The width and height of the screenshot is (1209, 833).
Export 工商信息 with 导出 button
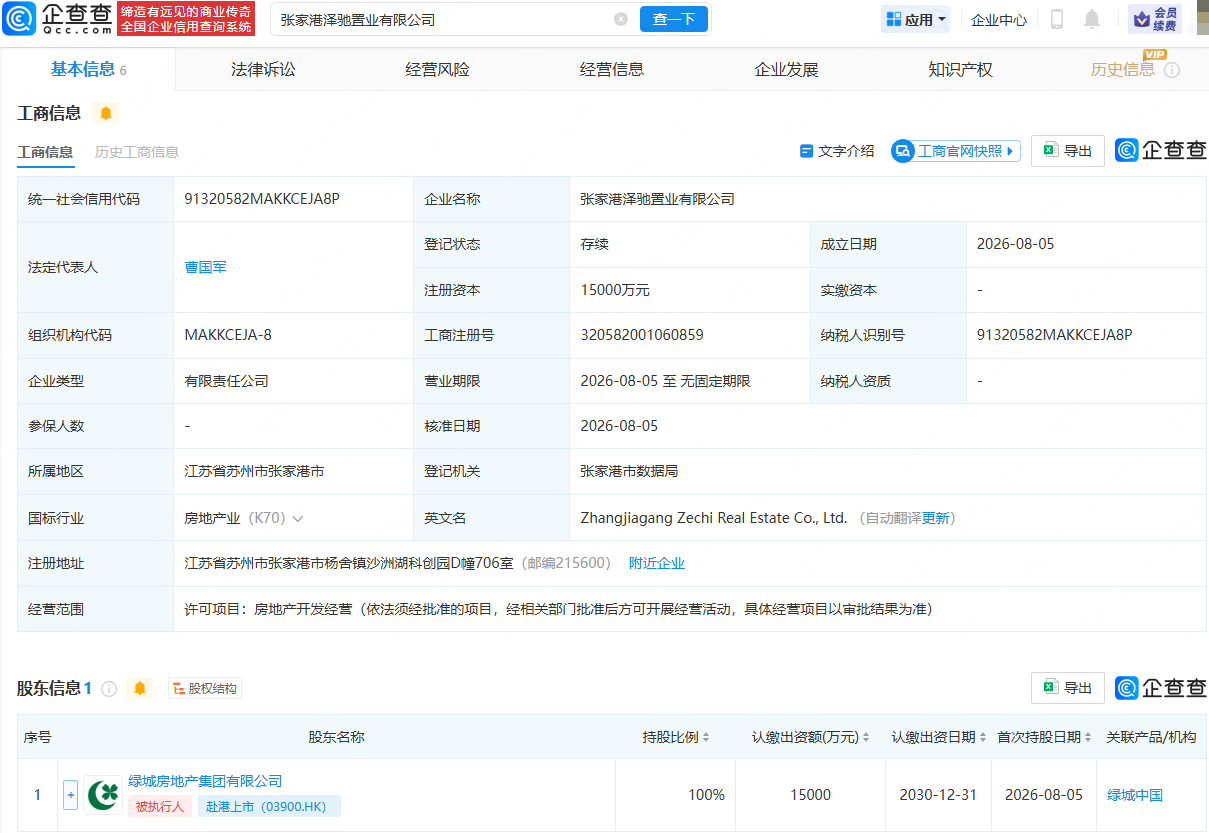pyautogui.click(x=1068, y=151)
